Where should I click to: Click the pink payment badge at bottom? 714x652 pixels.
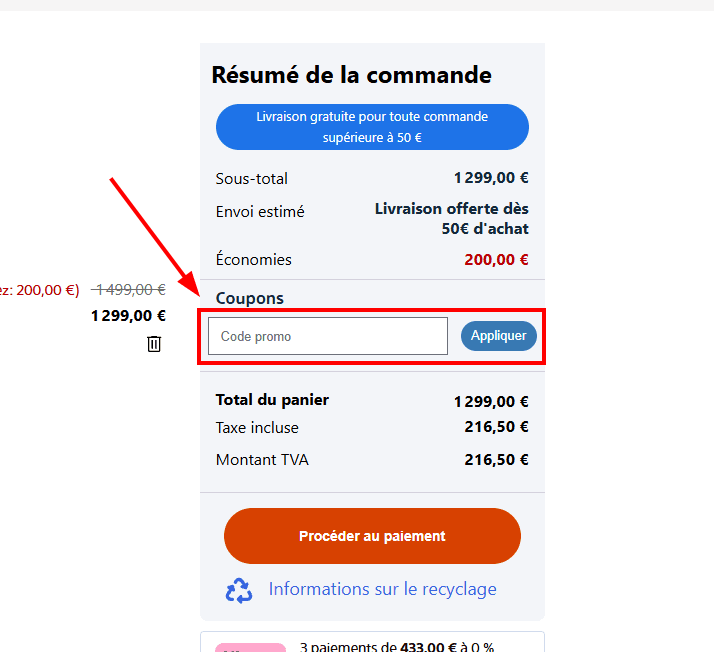242,647
